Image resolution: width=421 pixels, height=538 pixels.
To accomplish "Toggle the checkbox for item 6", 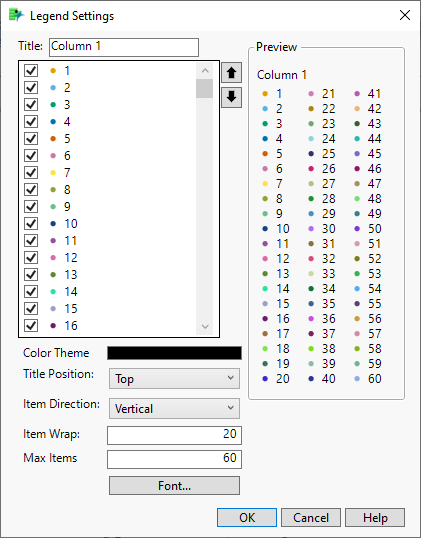I will click(31, 155).
